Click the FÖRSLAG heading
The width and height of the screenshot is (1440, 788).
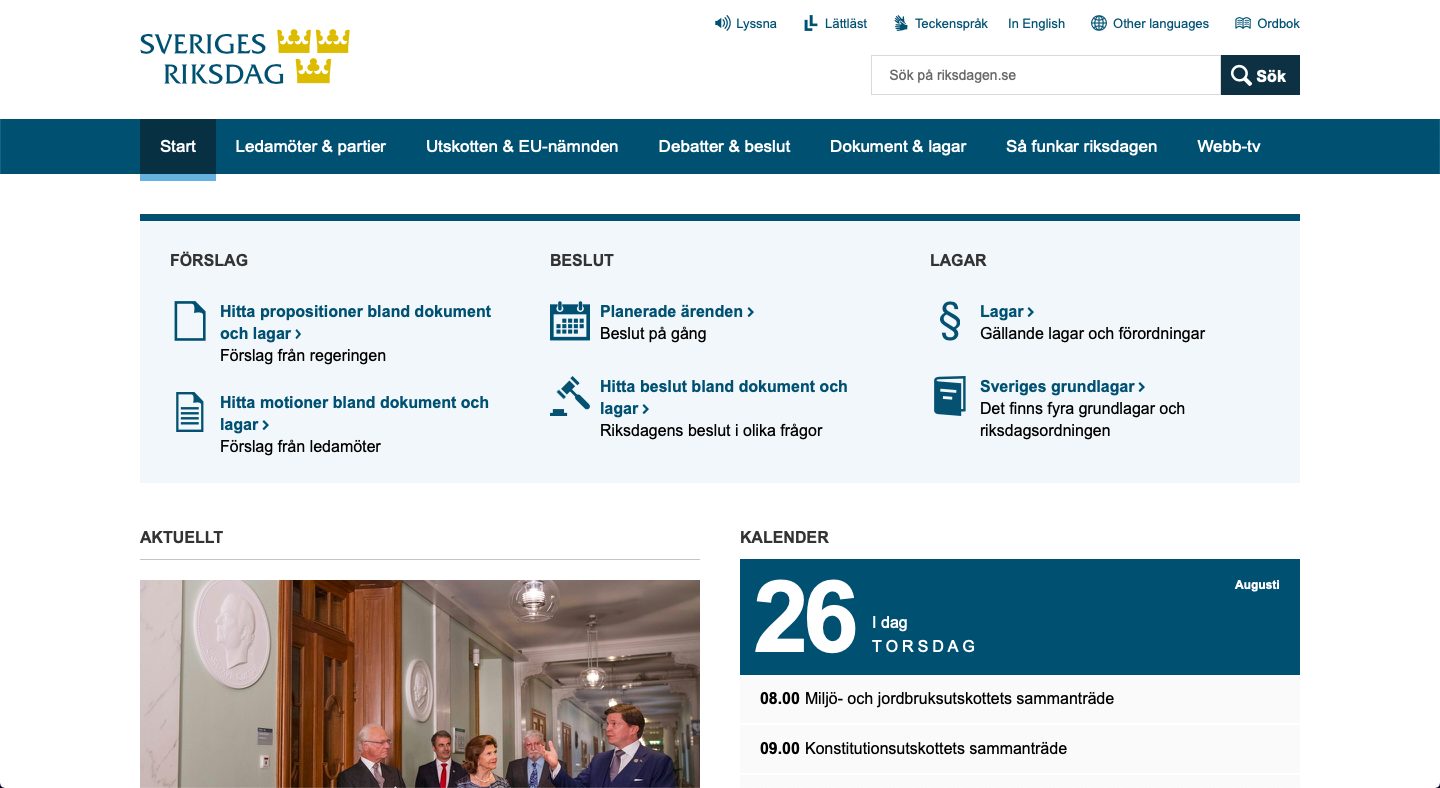pyautogui.click(x=209, y=260)
